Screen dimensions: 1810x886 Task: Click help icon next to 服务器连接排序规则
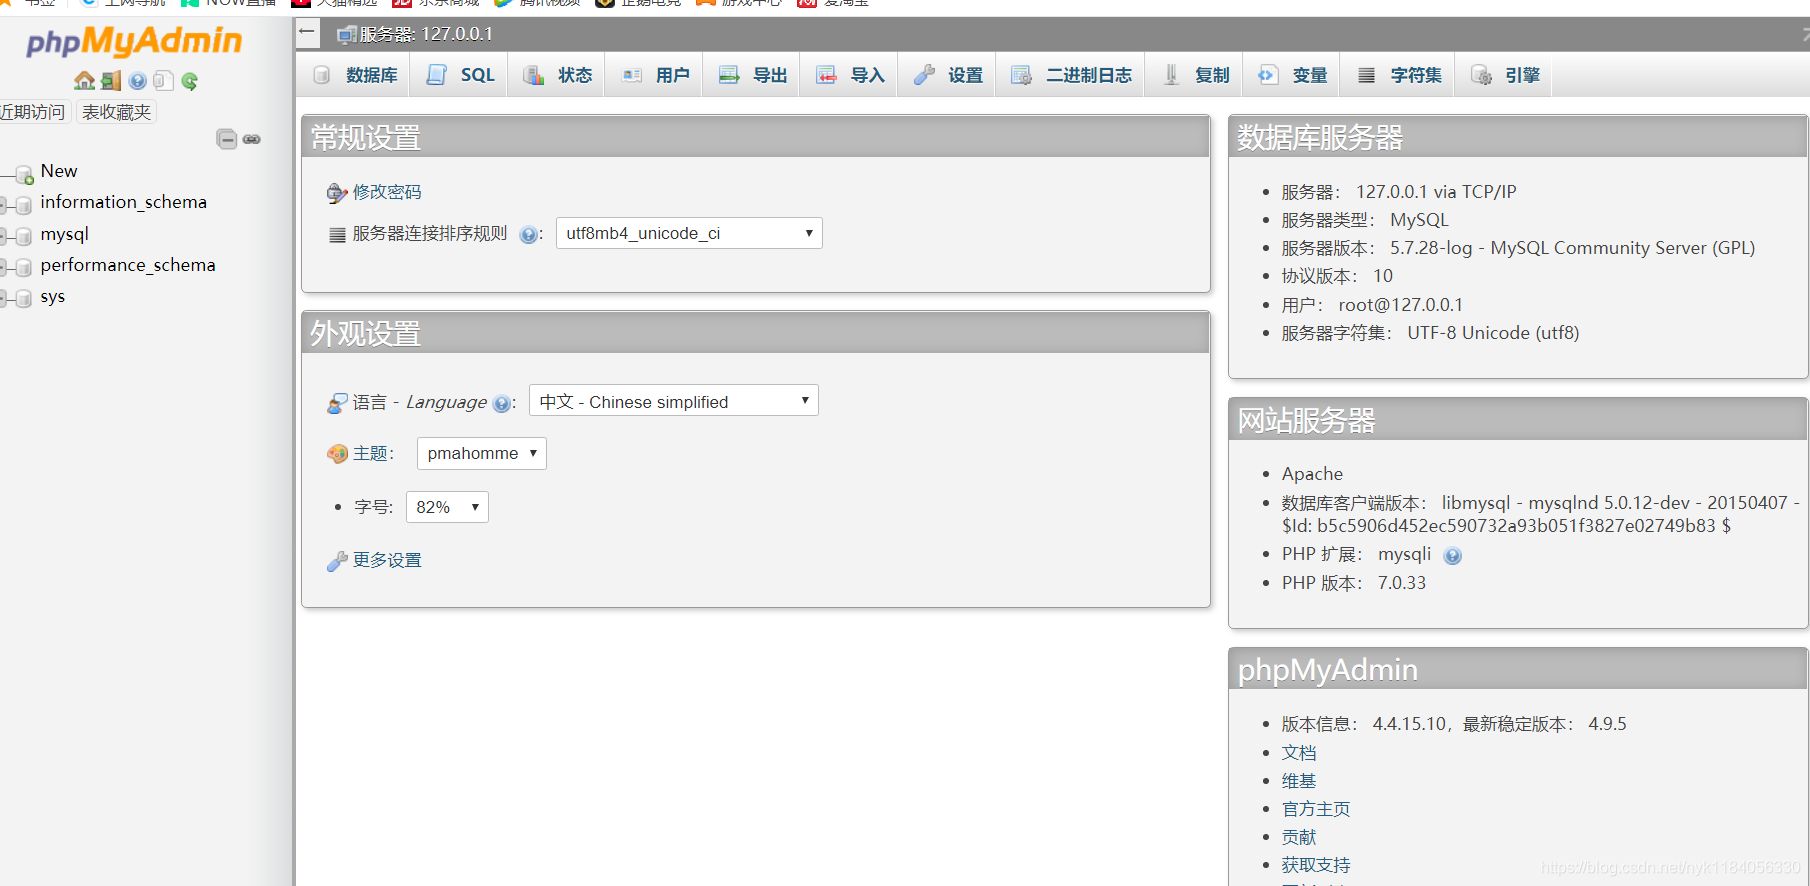528,235
